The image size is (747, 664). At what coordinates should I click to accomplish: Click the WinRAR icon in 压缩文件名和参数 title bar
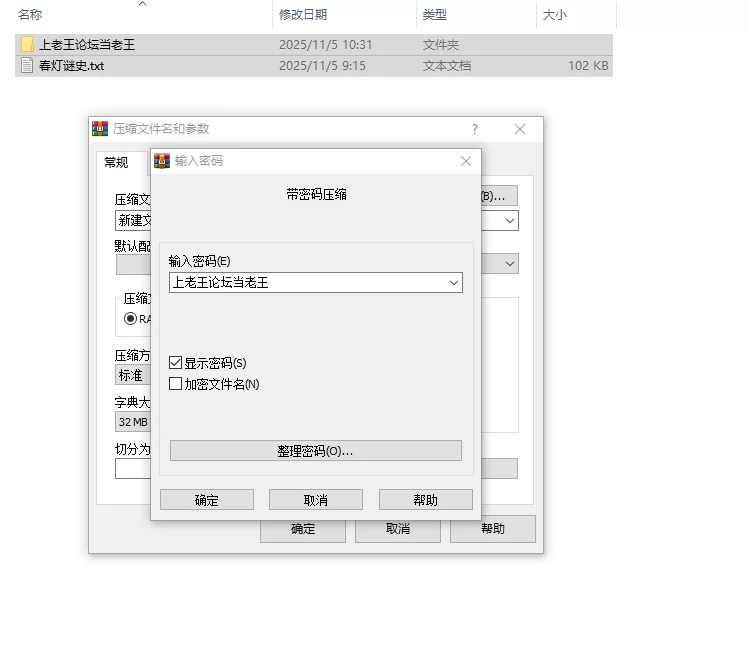(100, 129)
